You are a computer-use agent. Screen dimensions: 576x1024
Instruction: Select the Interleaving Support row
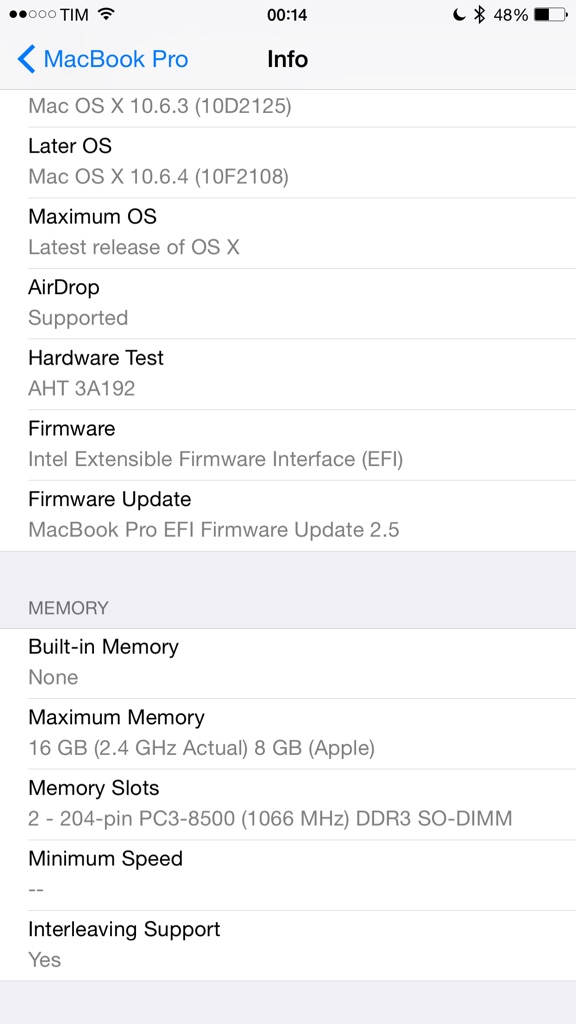point(288,945)
